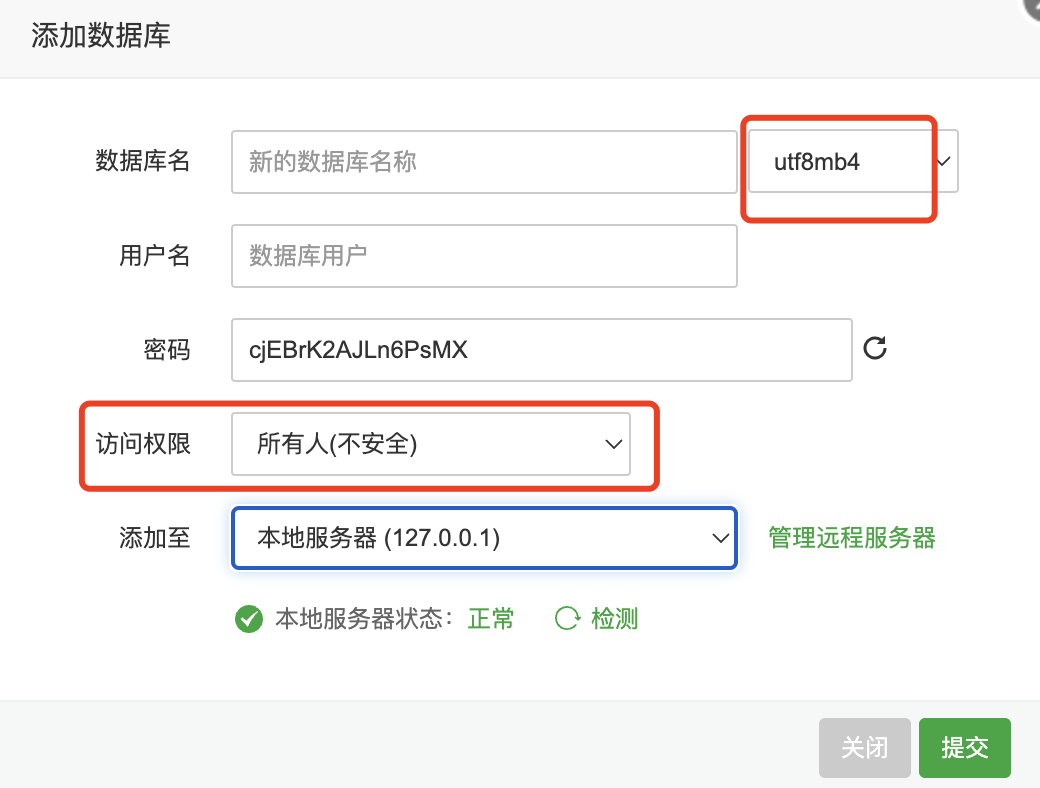The image size is (1040, 788).
Task: Click the 提交 submit button
Action: pyautogui.click(x=964, y=748)
